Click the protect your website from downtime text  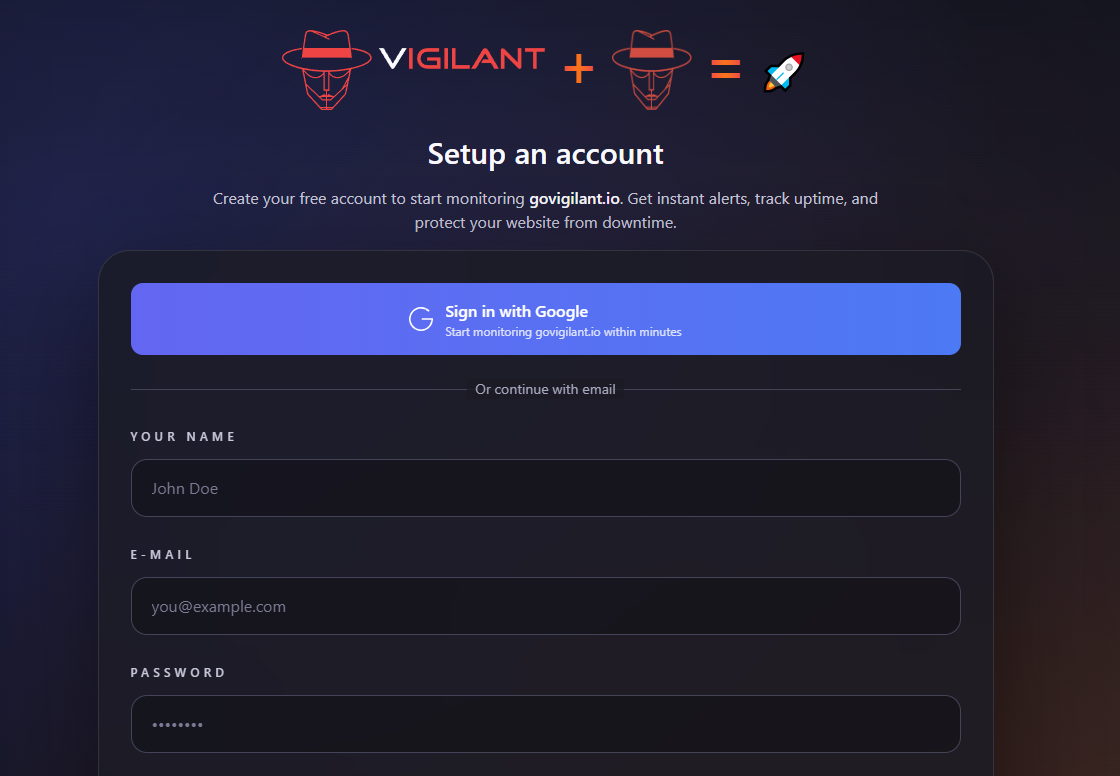coord(546,223)
